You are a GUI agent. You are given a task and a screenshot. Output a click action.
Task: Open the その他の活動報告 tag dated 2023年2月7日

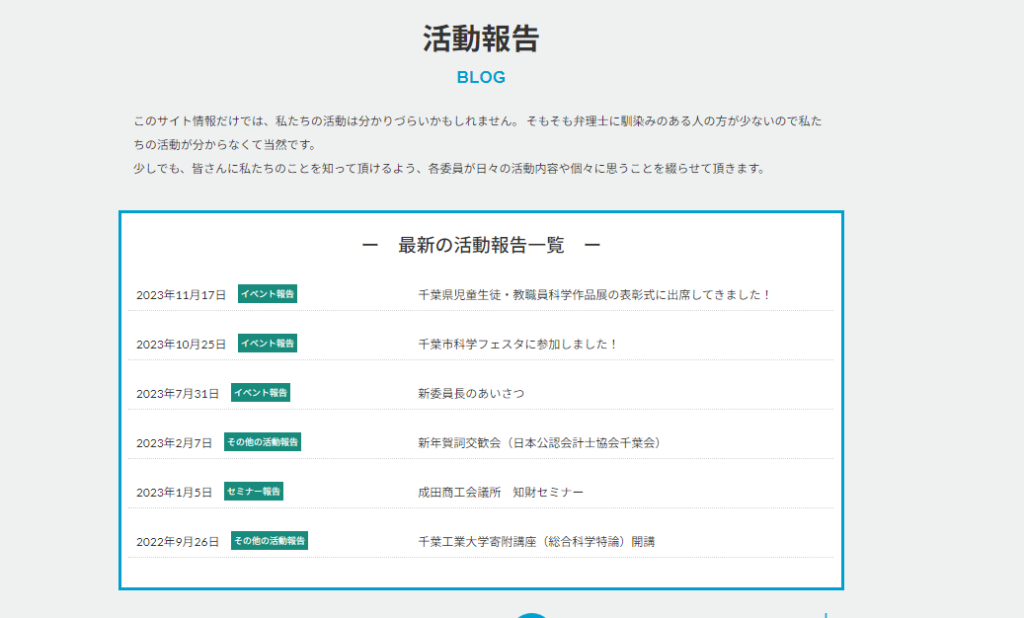(x=262, y=442)
